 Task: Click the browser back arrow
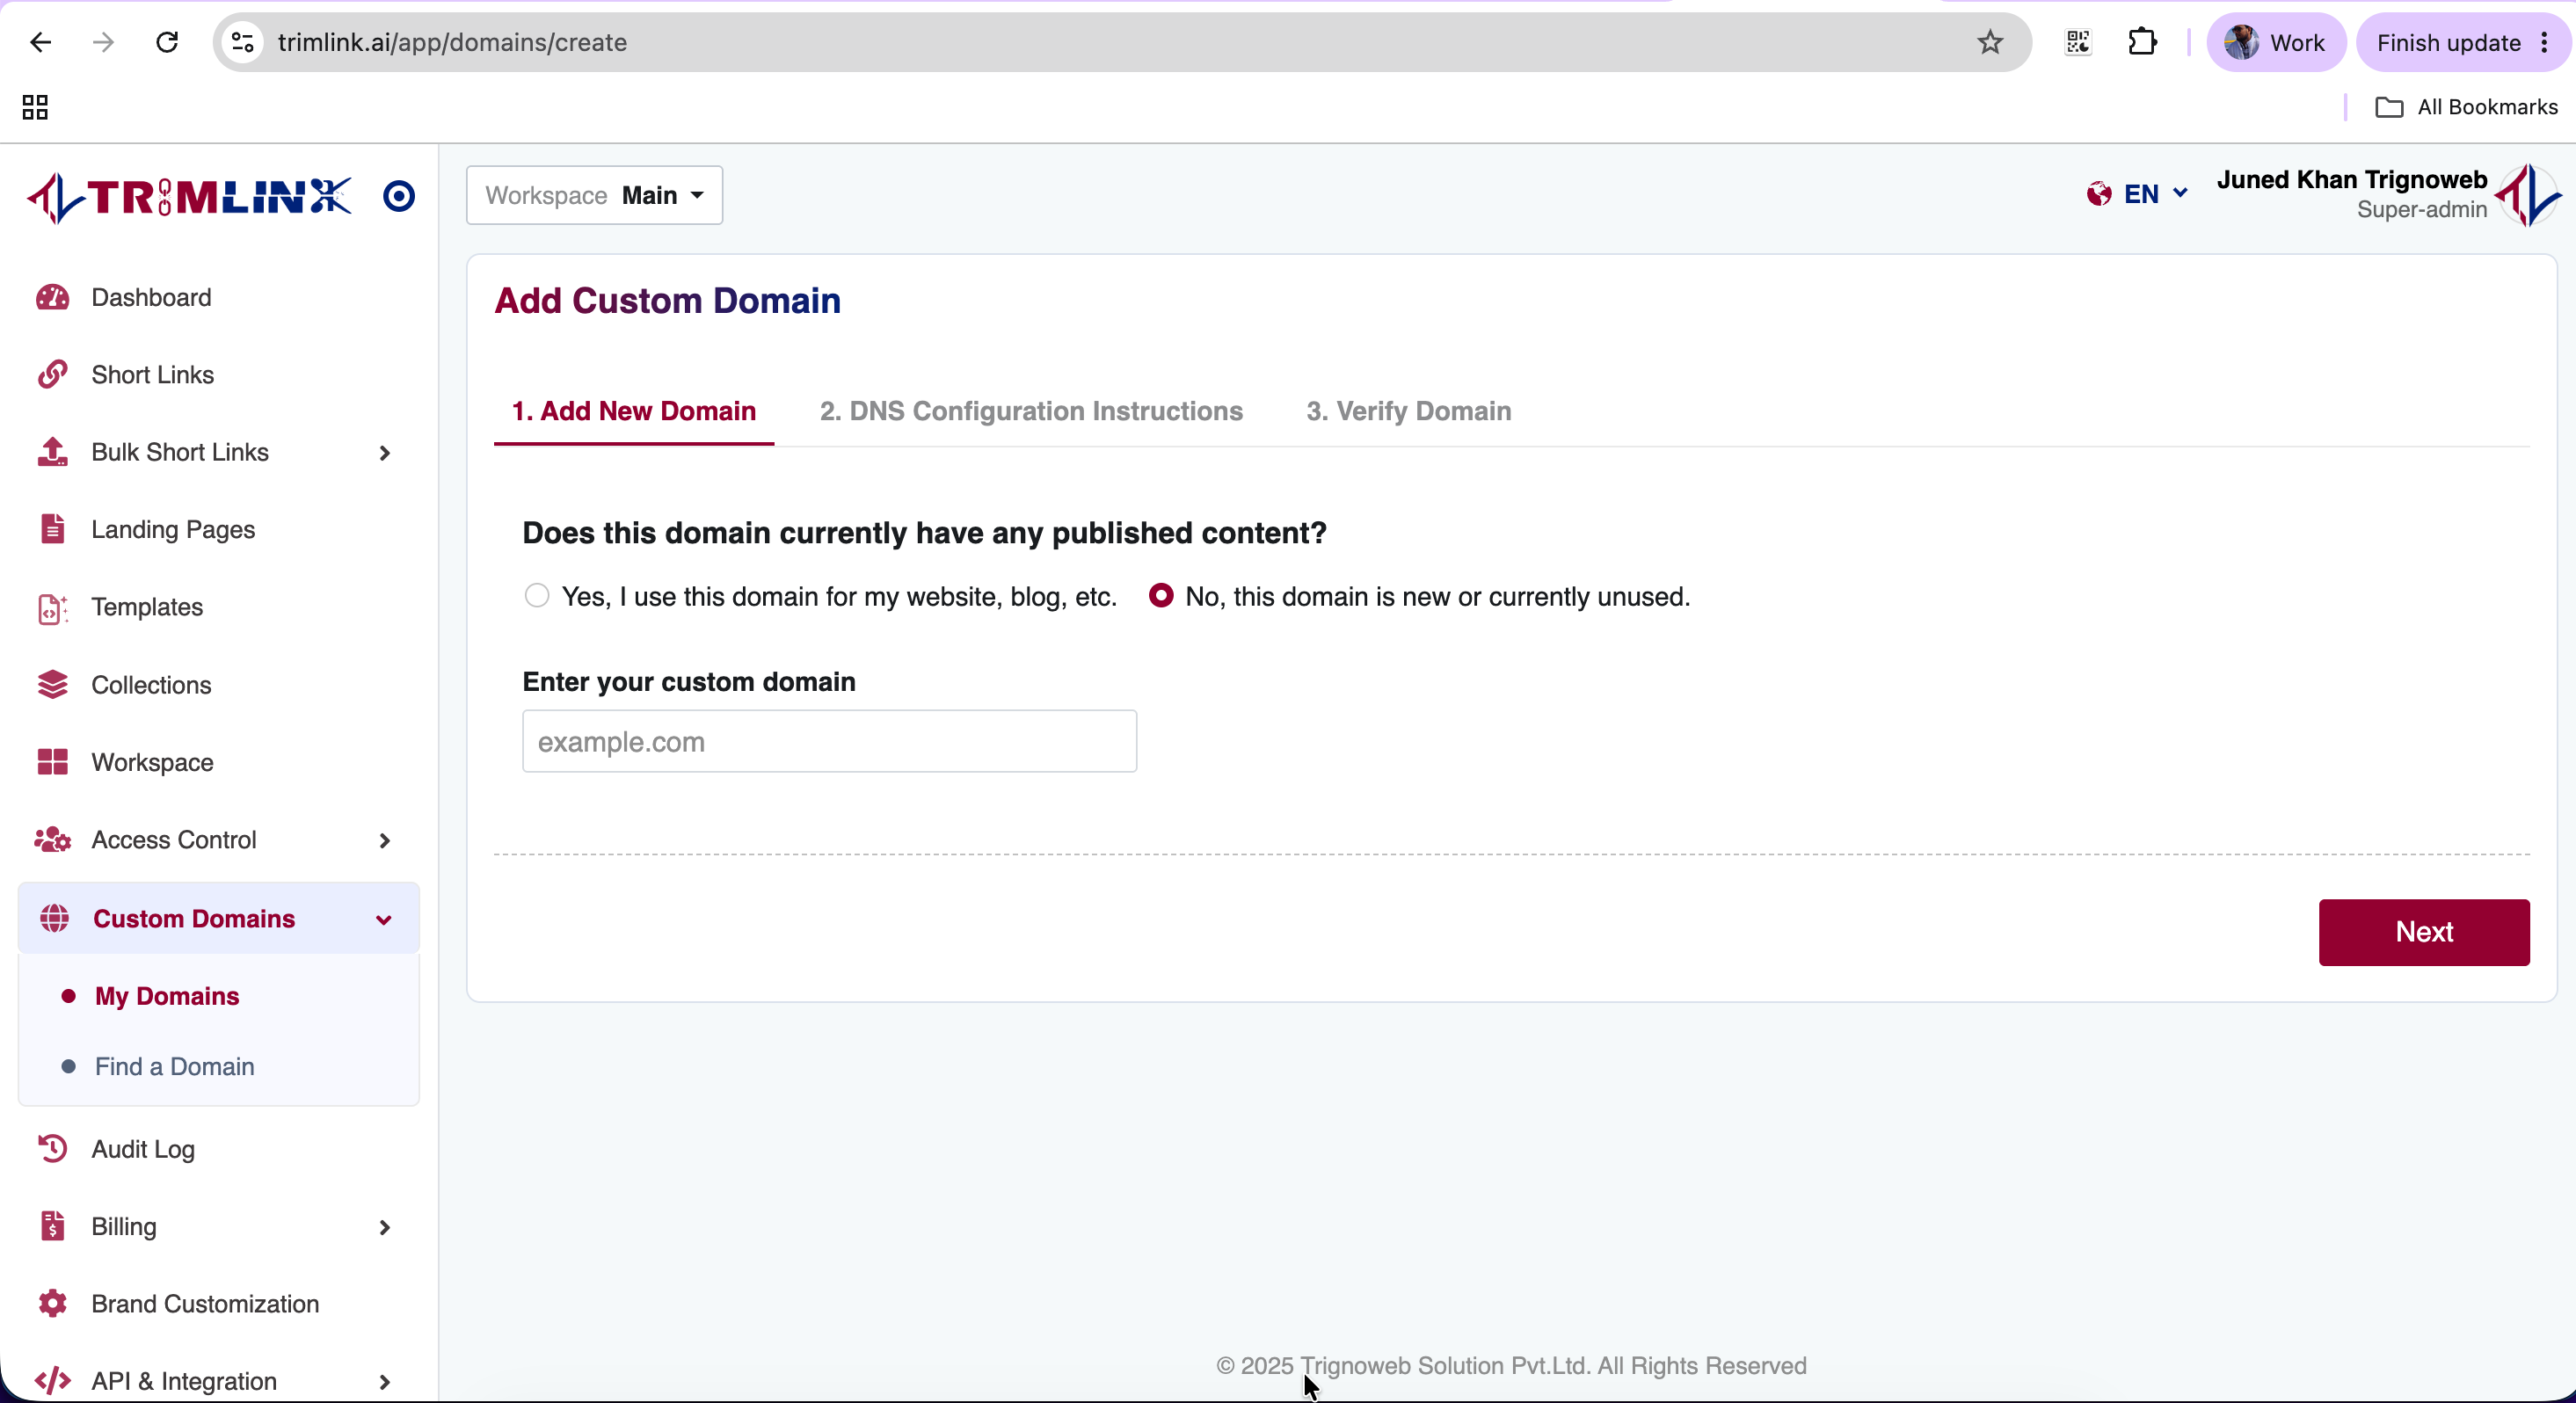click(x=40, y=42)
